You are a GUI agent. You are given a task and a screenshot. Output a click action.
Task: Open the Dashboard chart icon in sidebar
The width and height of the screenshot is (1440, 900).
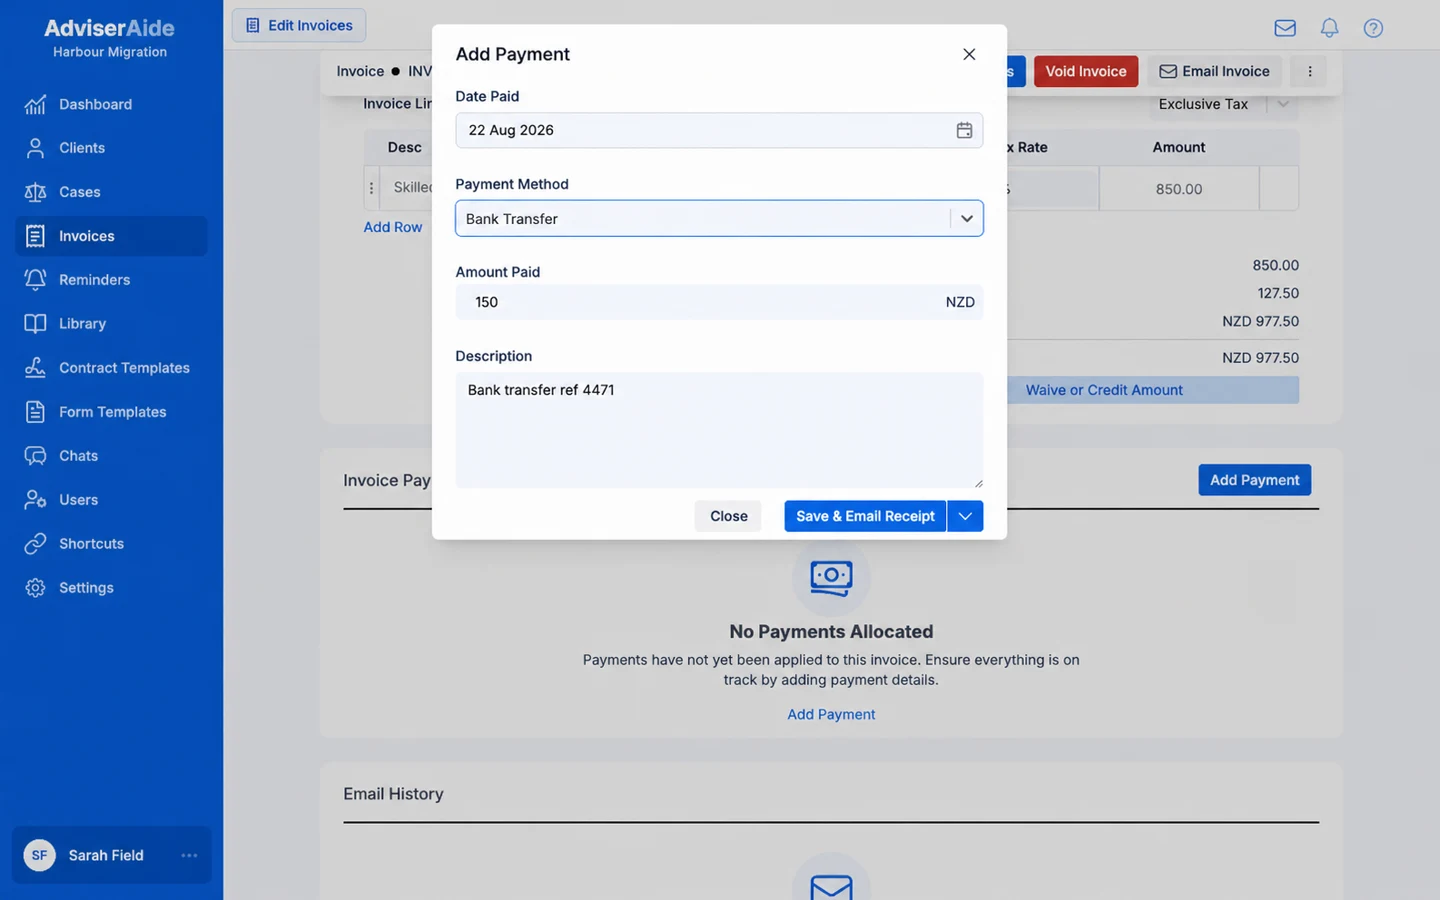(35, 104)
